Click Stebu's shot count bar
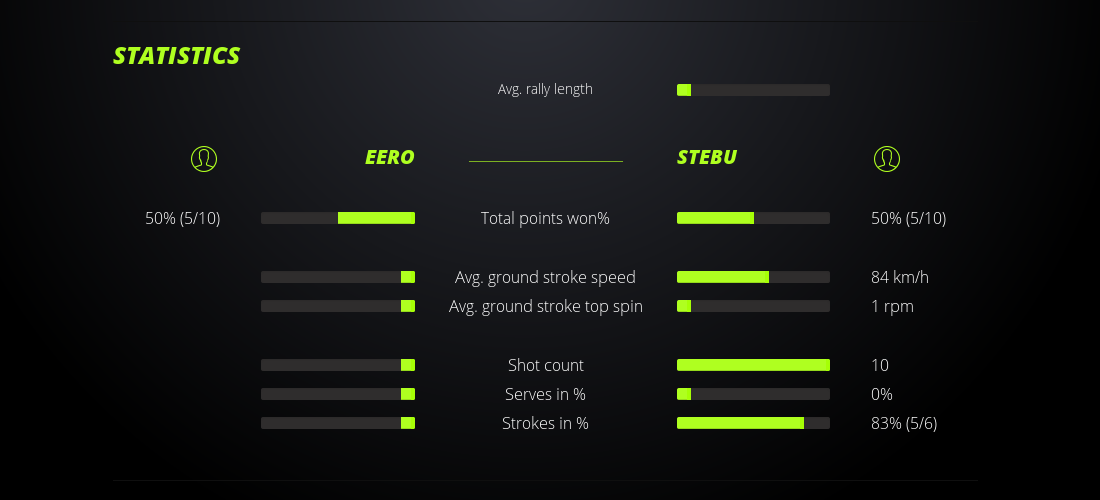The image size is (1100, 500). (753, 365)
